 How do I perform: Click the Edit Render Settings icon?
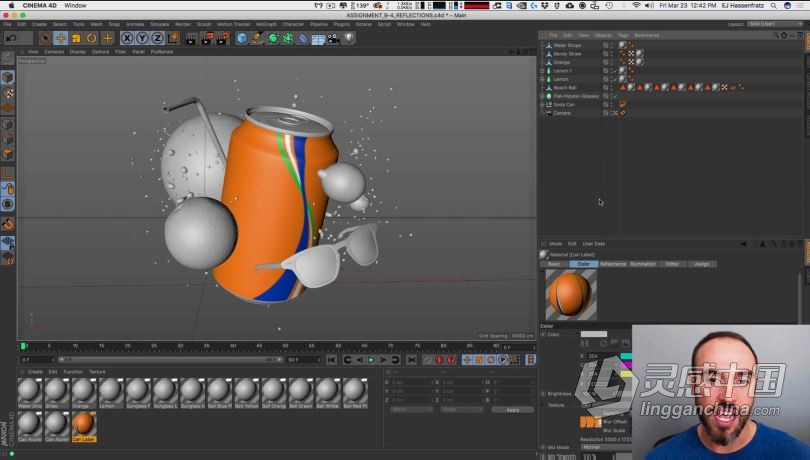click(x=223, y=38)
